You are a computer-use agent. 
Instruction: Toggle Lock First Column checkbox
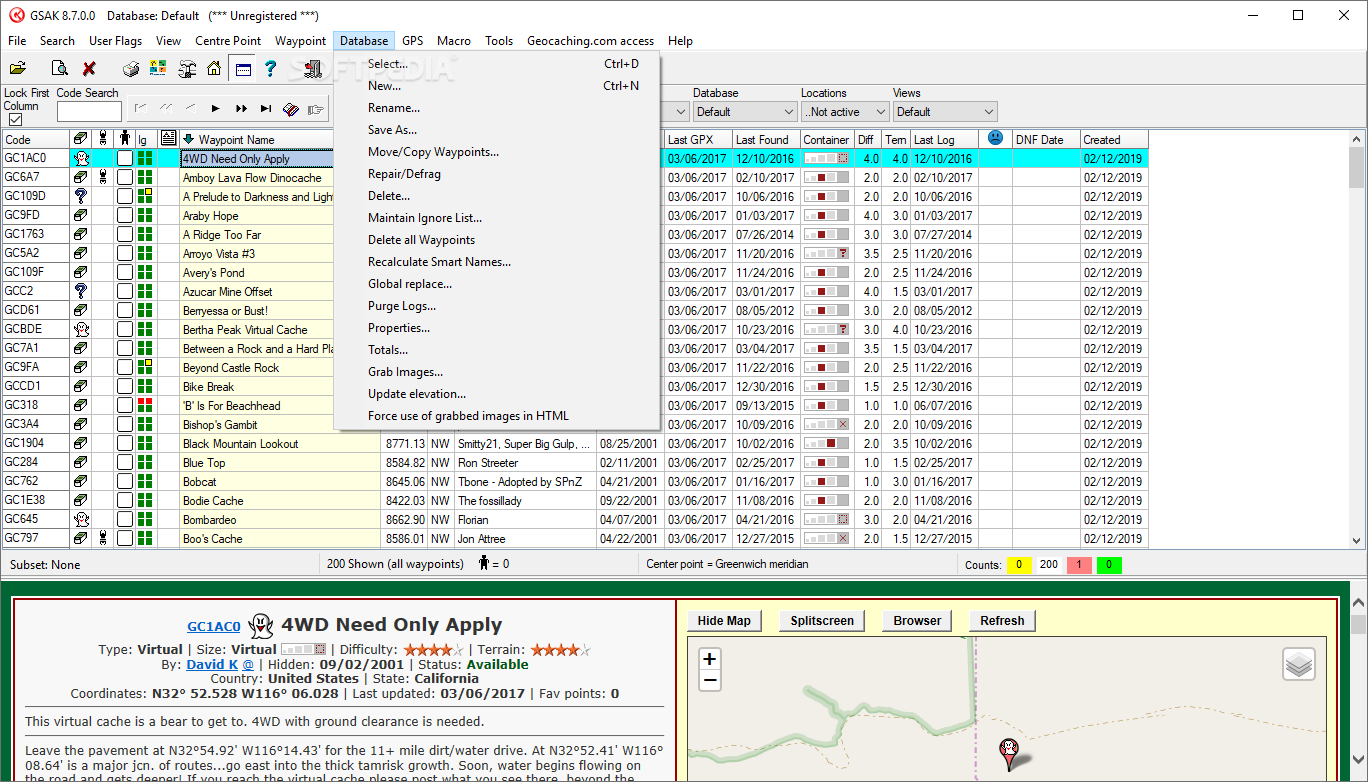pyautogui.click(x=15, y=120)
